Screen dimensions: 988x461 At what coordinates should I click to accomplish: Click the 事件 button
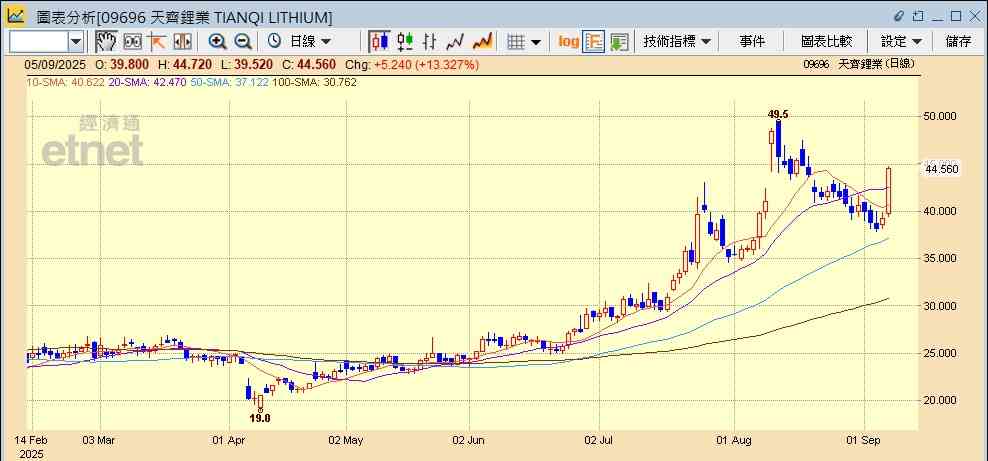pos(752,42)
